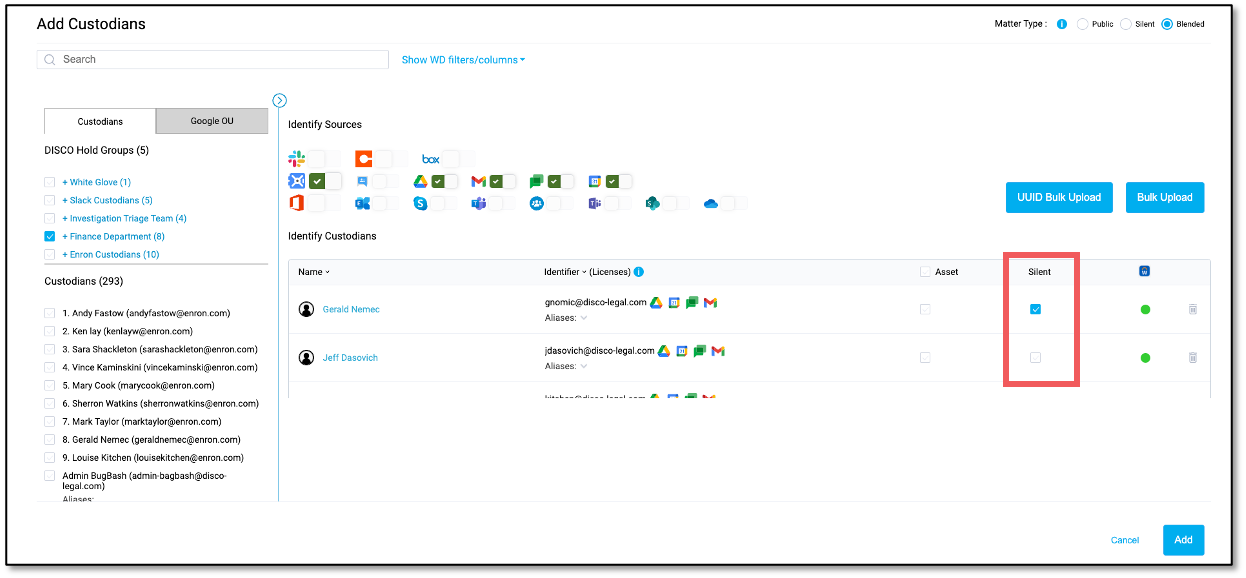1246x578 pixels.
Task: Click Gerald Nemec's avatar icon
Action: tap(307, 309)
